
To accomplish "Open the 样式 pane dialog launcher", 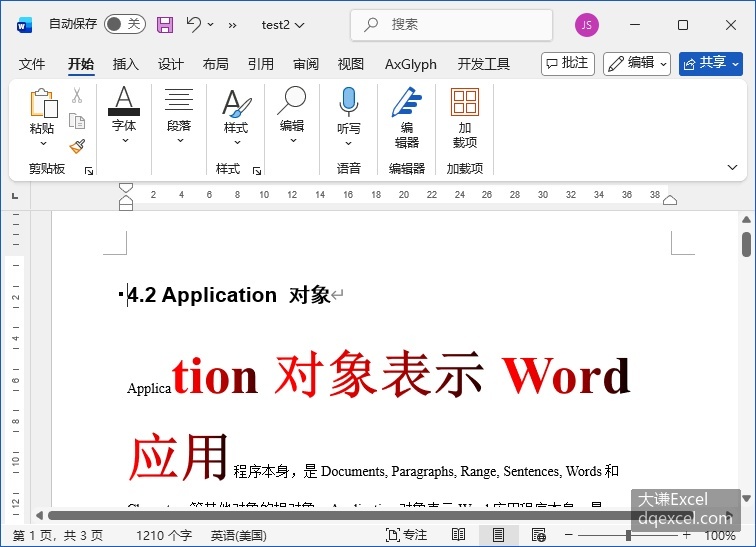I will [x=257, y=171].
